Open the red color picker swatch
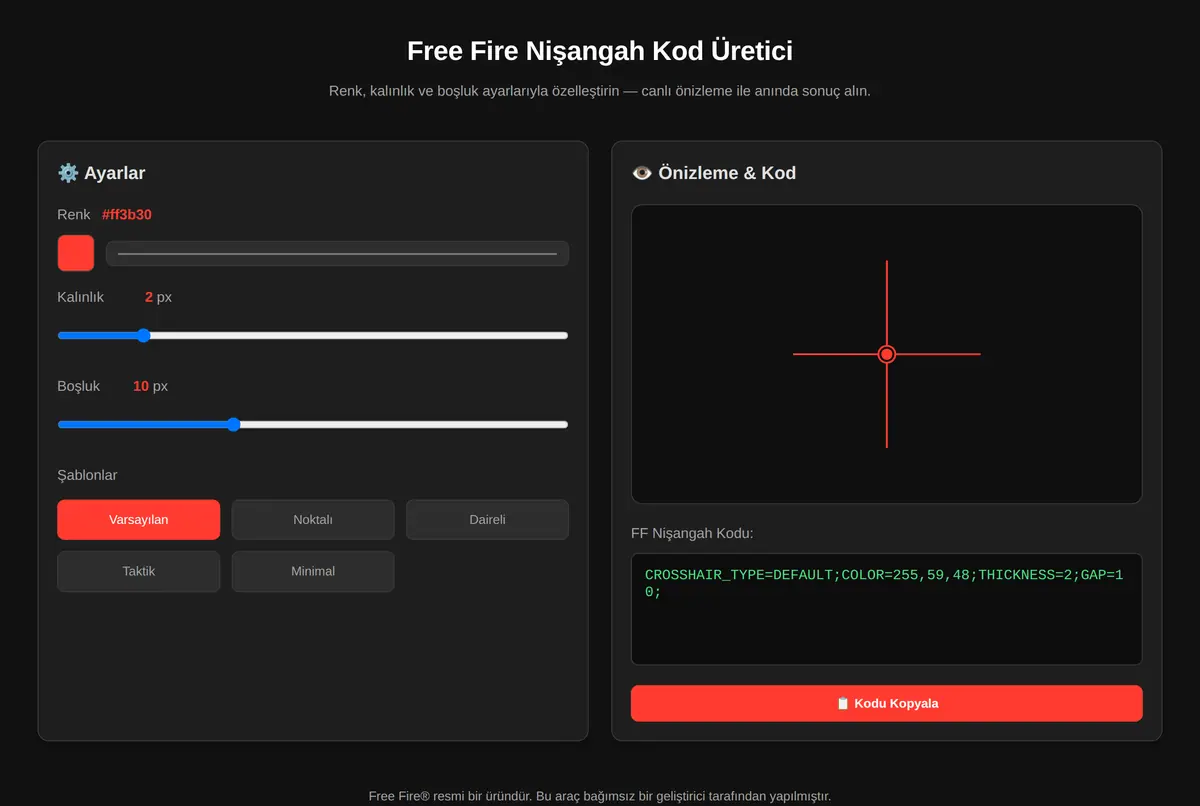The image size is (1200, 806). (x=76, y=253)
